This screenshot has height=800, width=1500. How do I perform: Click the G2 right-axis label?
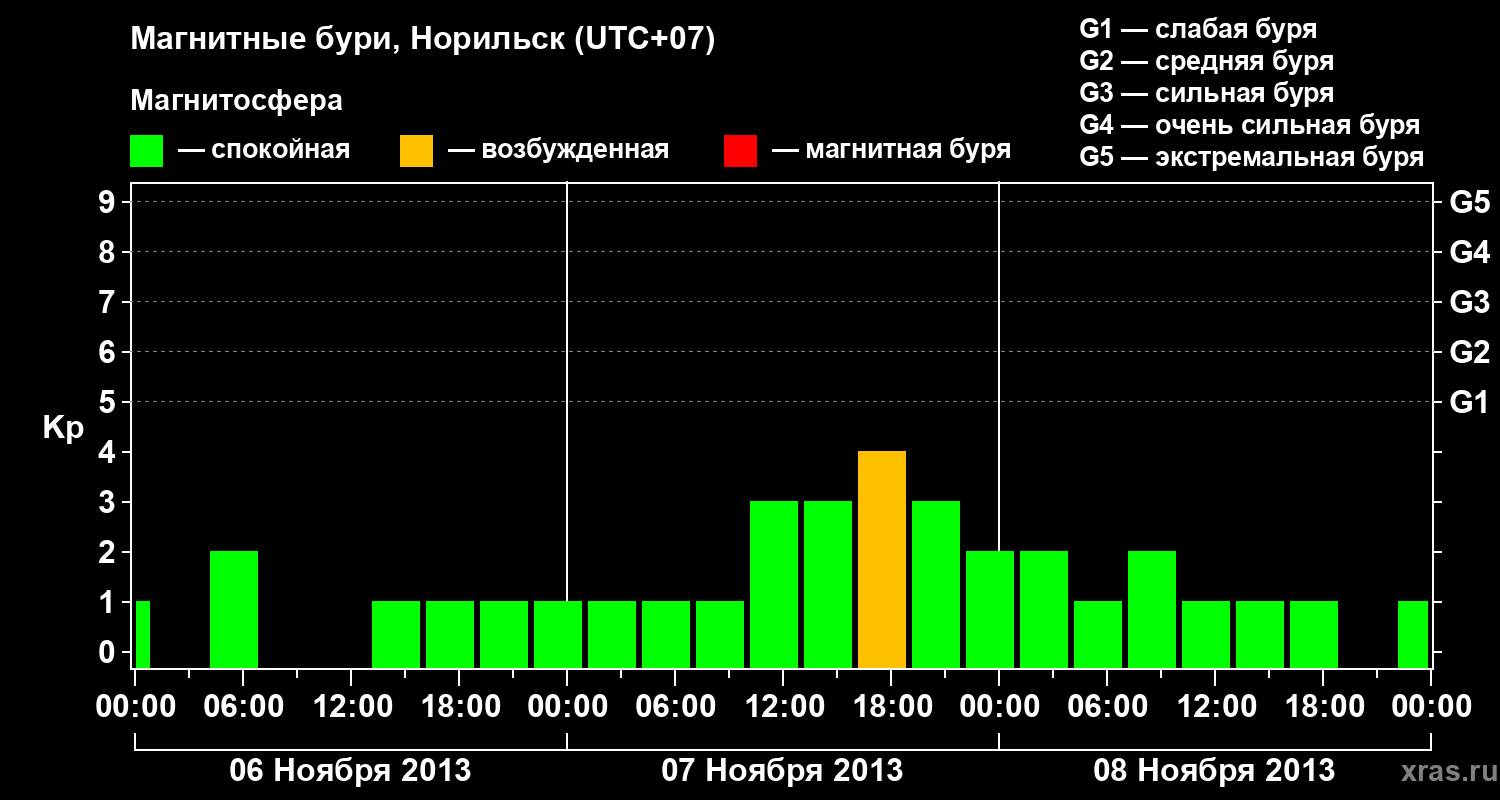click(1469, 352)
